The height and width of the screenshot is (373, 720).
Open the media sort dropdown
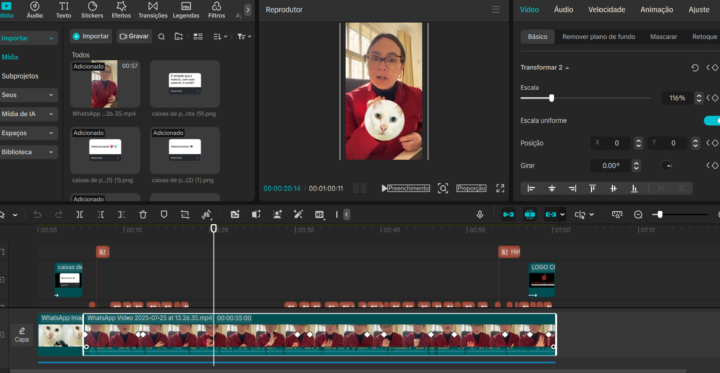220,37
